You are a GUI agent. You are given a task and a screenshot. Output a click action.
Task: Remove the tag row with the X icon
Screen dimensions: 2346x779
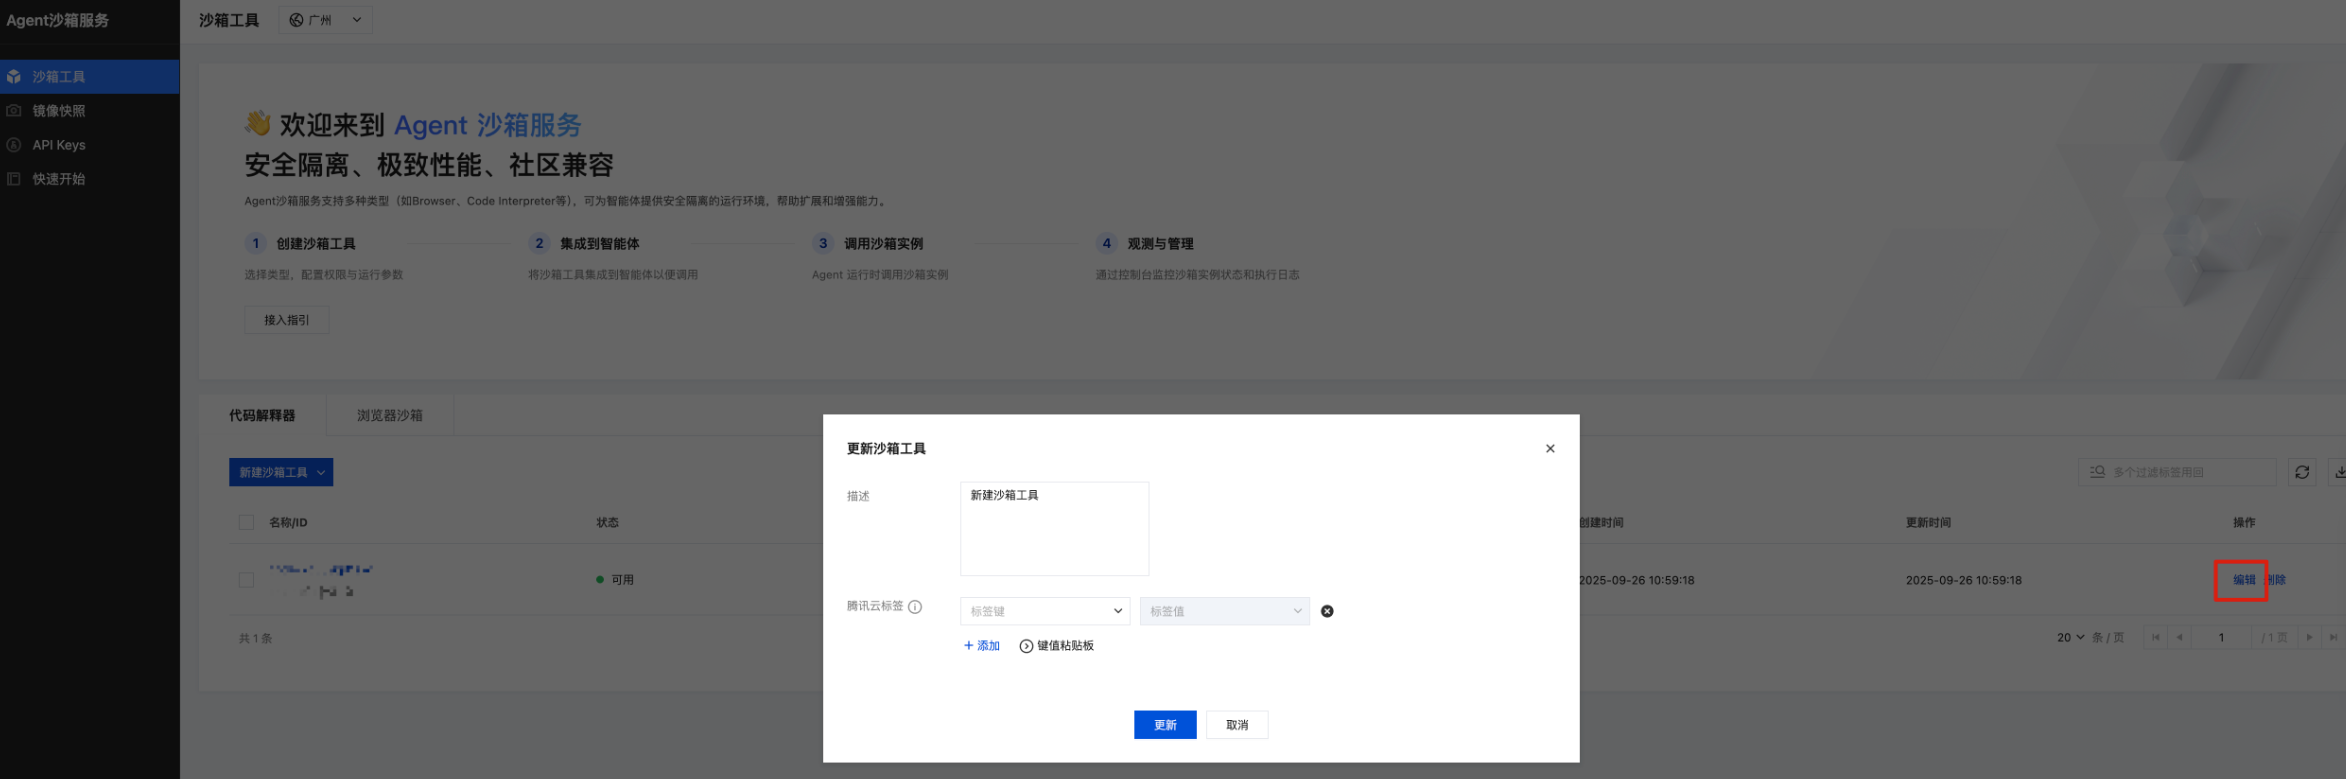[x=1327, y=611]
